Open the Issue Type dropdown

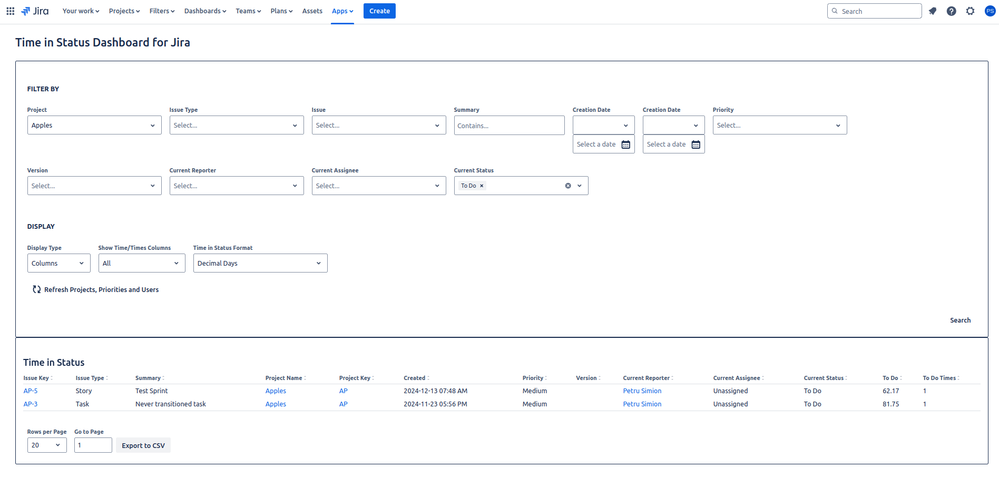236,126
